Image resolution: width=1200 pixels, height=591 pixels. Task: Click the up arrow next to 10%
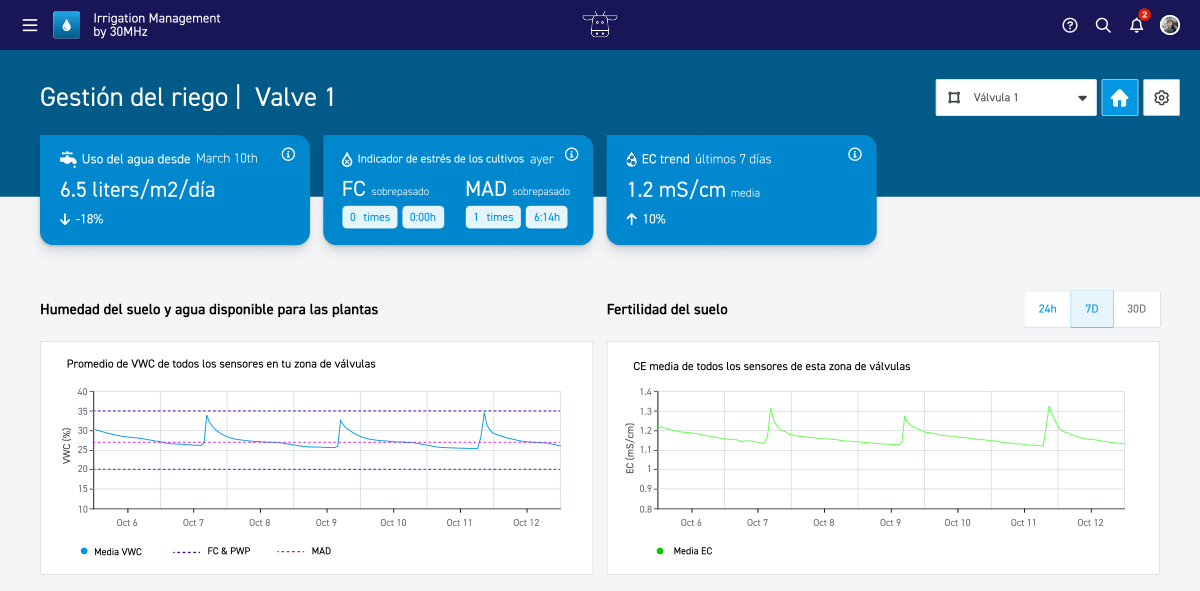pos(632,219)
